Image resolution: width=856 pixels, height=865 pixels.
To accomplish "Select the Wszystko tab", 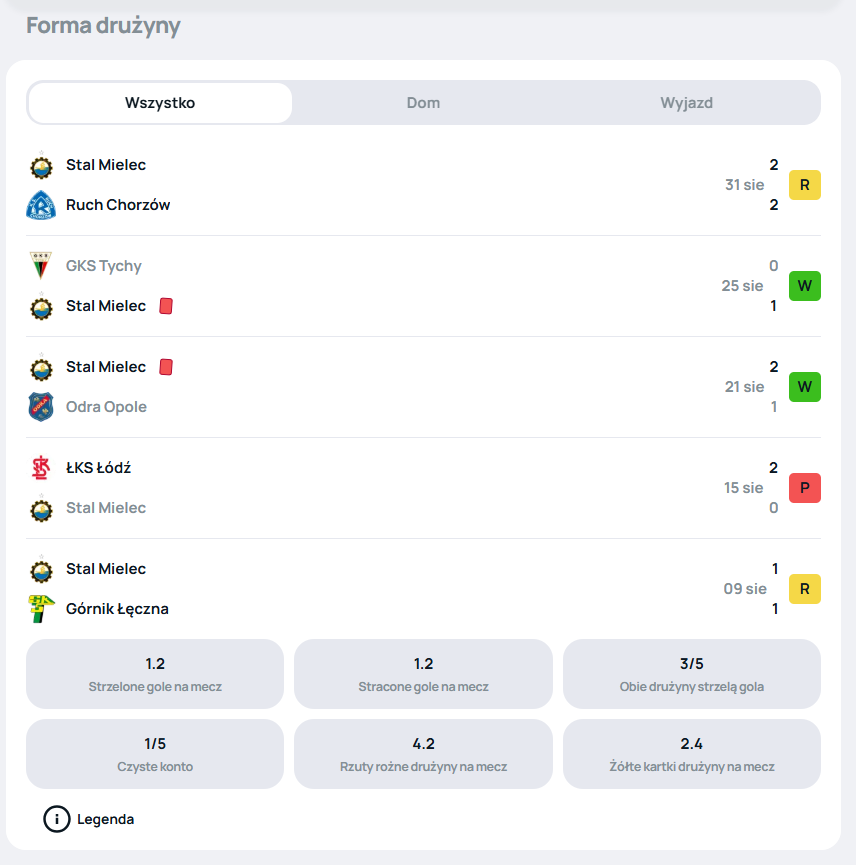I will point(160,103).
